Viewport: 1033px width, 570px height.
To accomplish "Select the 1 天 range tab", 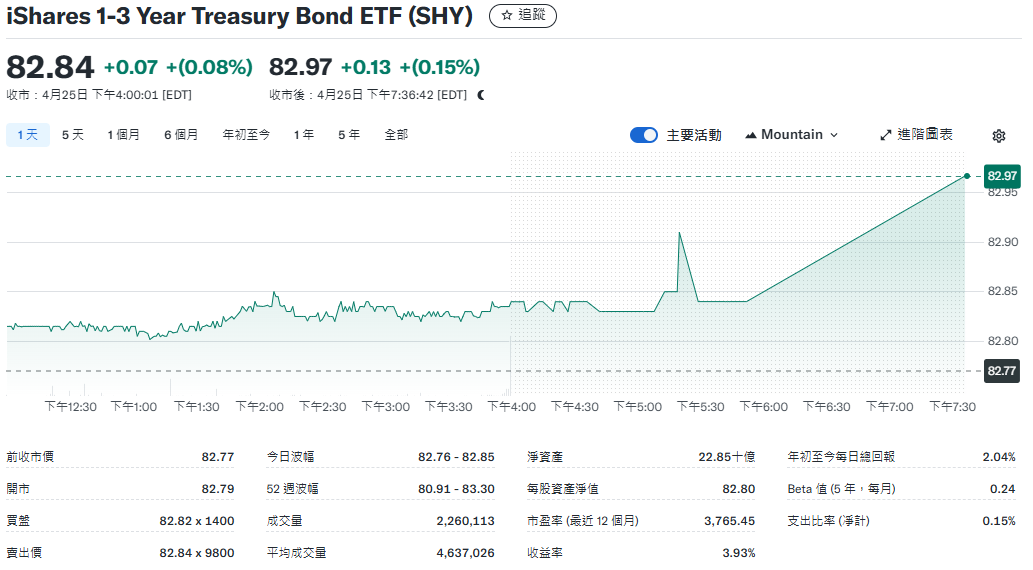I will 28,135.
